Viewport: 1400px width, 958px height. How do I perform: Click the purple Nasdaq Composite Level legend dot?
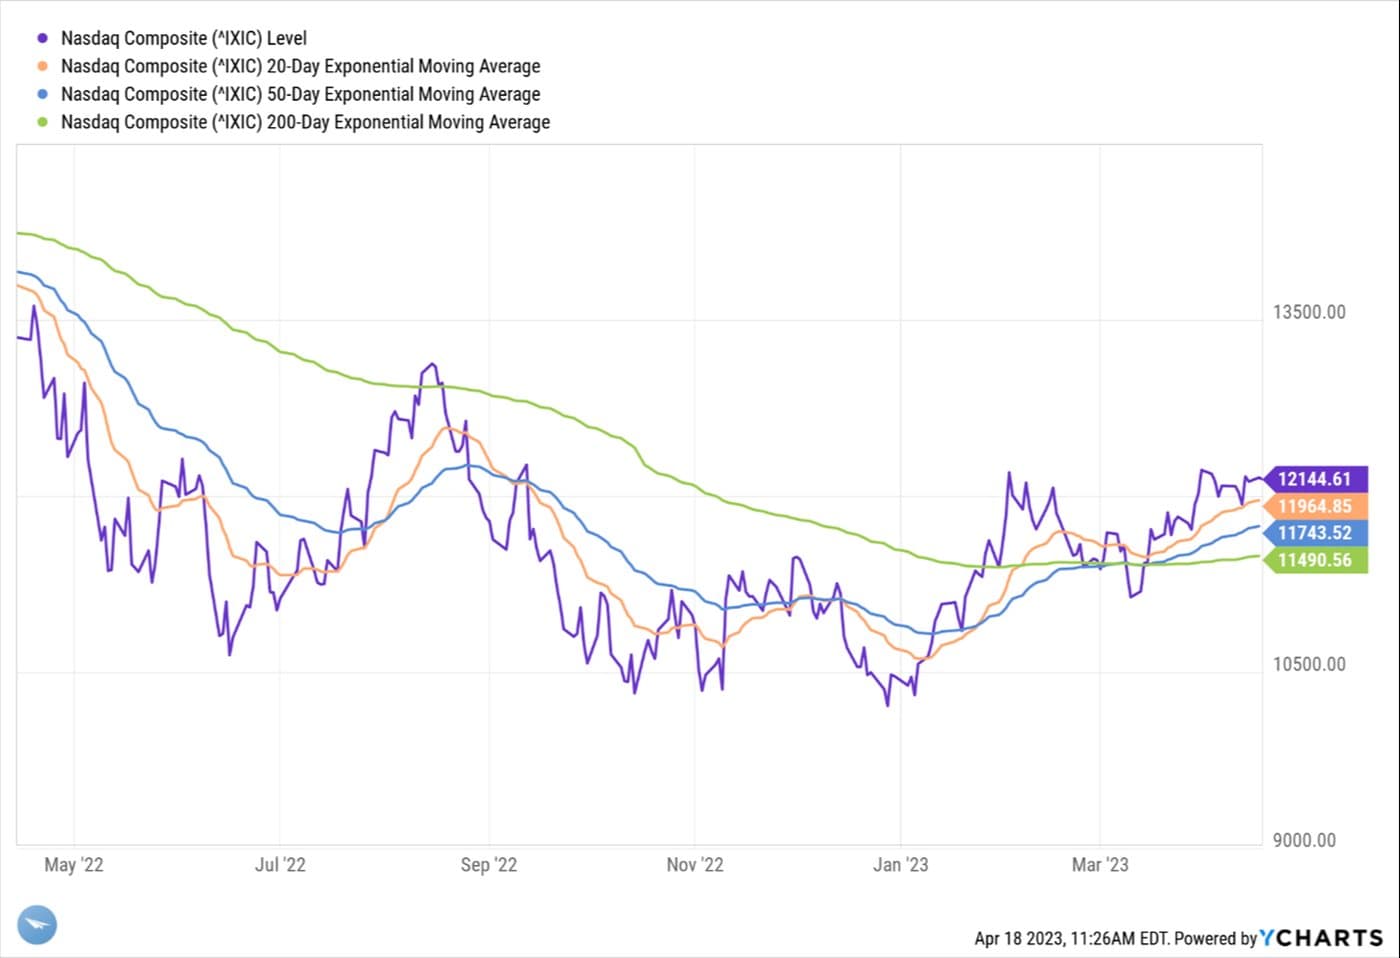click(42, 38)
